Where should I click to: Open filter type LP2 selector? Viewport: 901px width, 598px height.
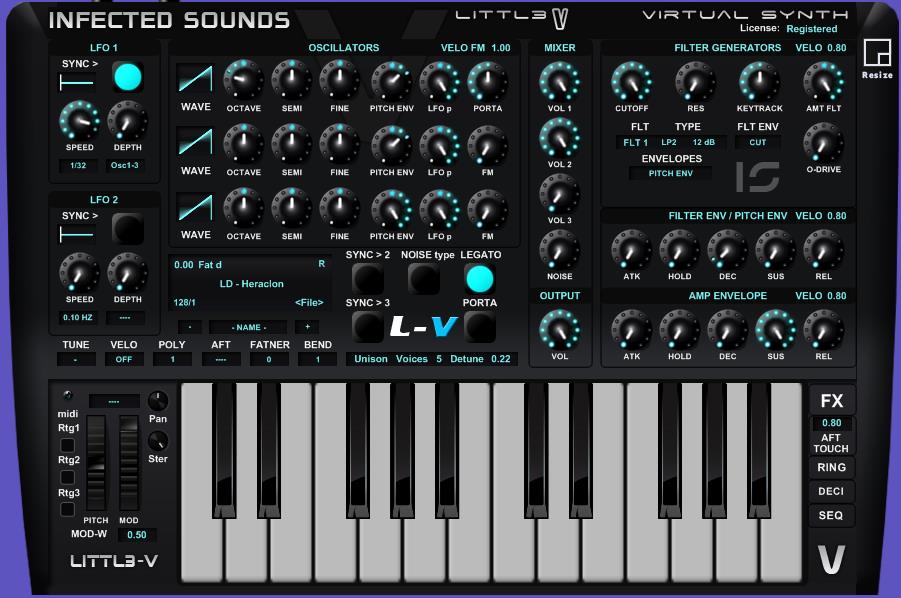(x=669, y=142)
